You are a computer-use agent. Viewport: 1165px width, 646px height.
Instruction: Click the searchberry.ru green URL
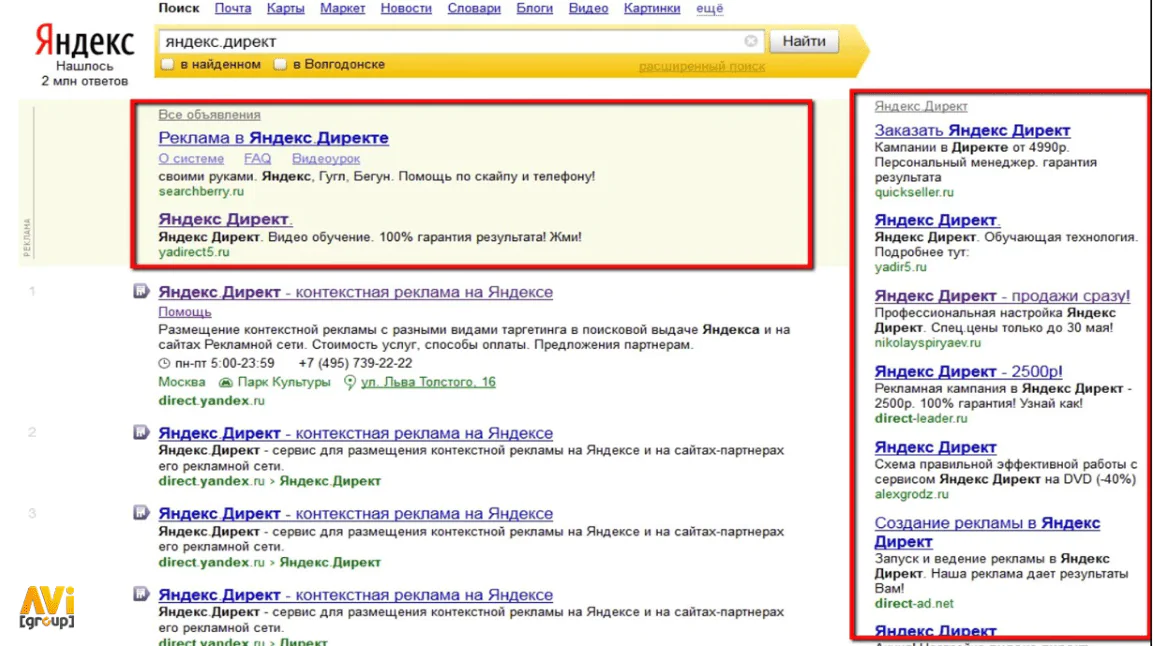[201, 192]
